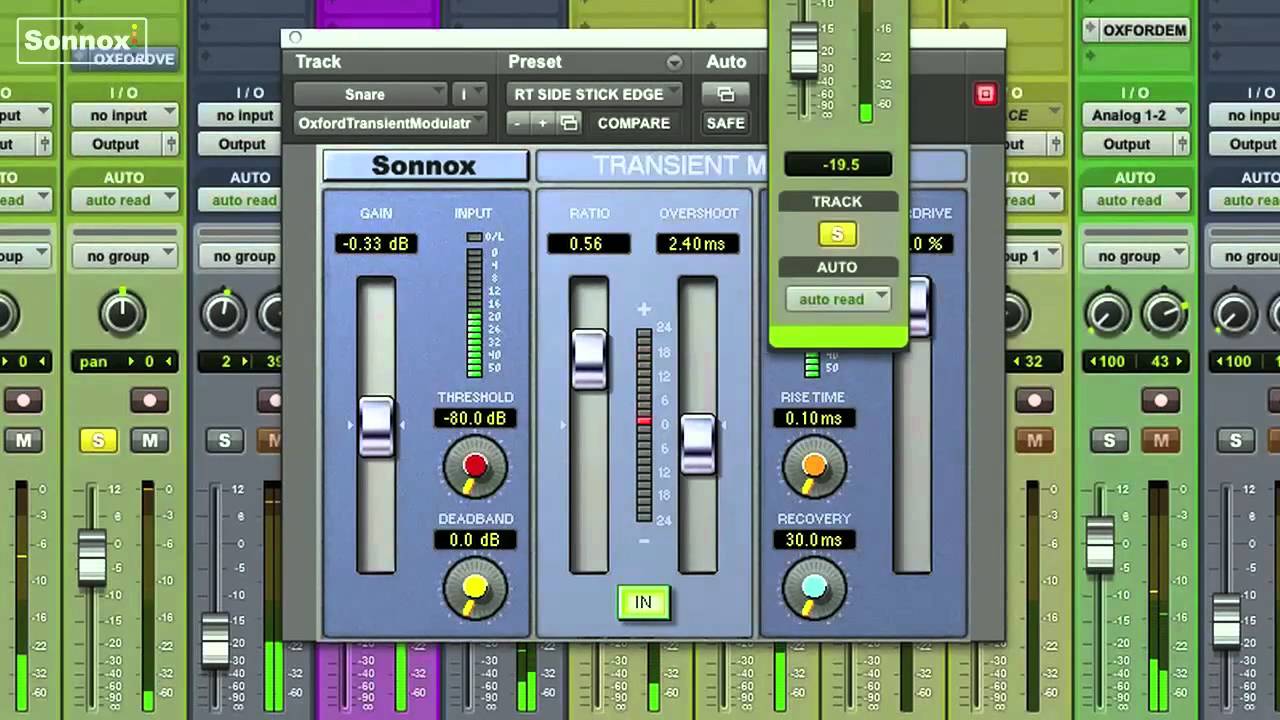Click the Threshold value -80.0 dB
Screen dimensions: 1280x720
(x=475, y=418)
